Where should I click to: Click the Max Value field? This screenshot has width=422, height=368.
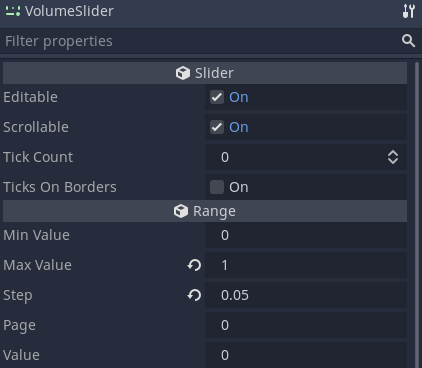pos(306,265)
